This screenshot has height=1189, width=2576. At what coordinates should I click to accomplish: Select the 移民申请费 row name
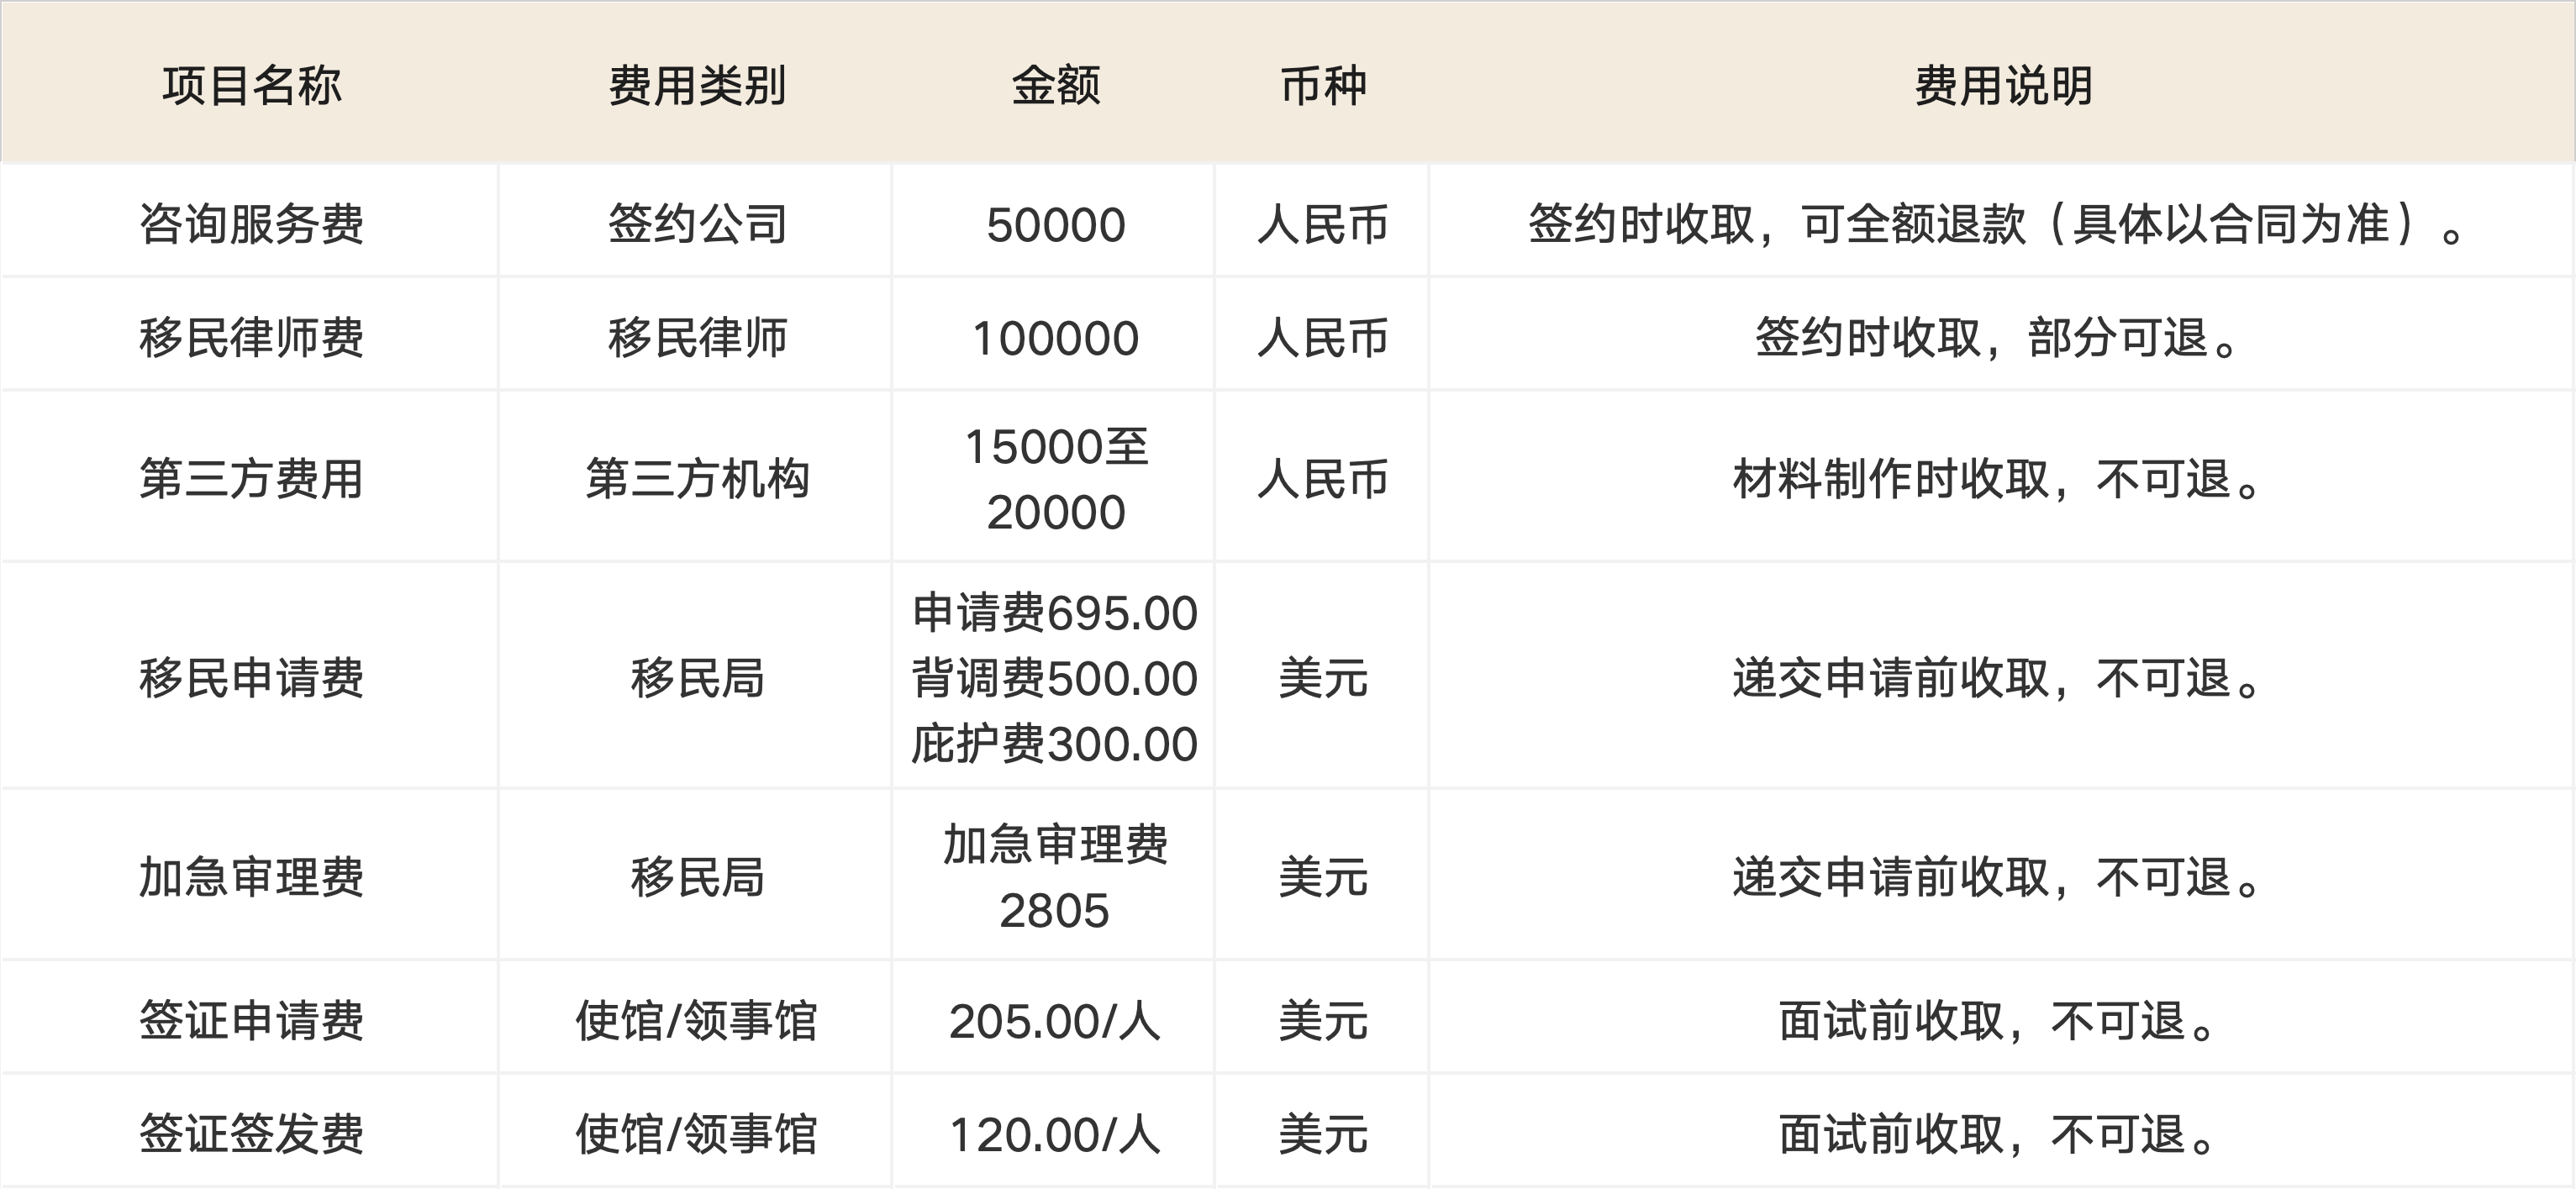click(x=251, y=678)
